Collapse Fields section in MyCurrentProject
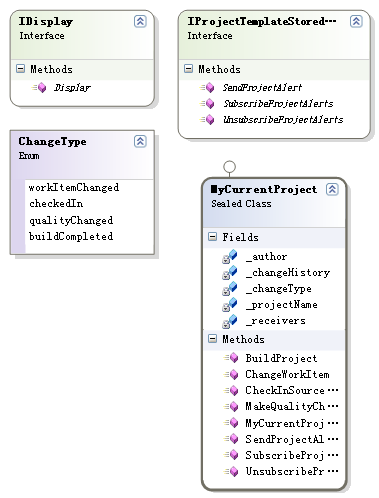Viewport: 379px width, 498px height. (x=212, y=237)
